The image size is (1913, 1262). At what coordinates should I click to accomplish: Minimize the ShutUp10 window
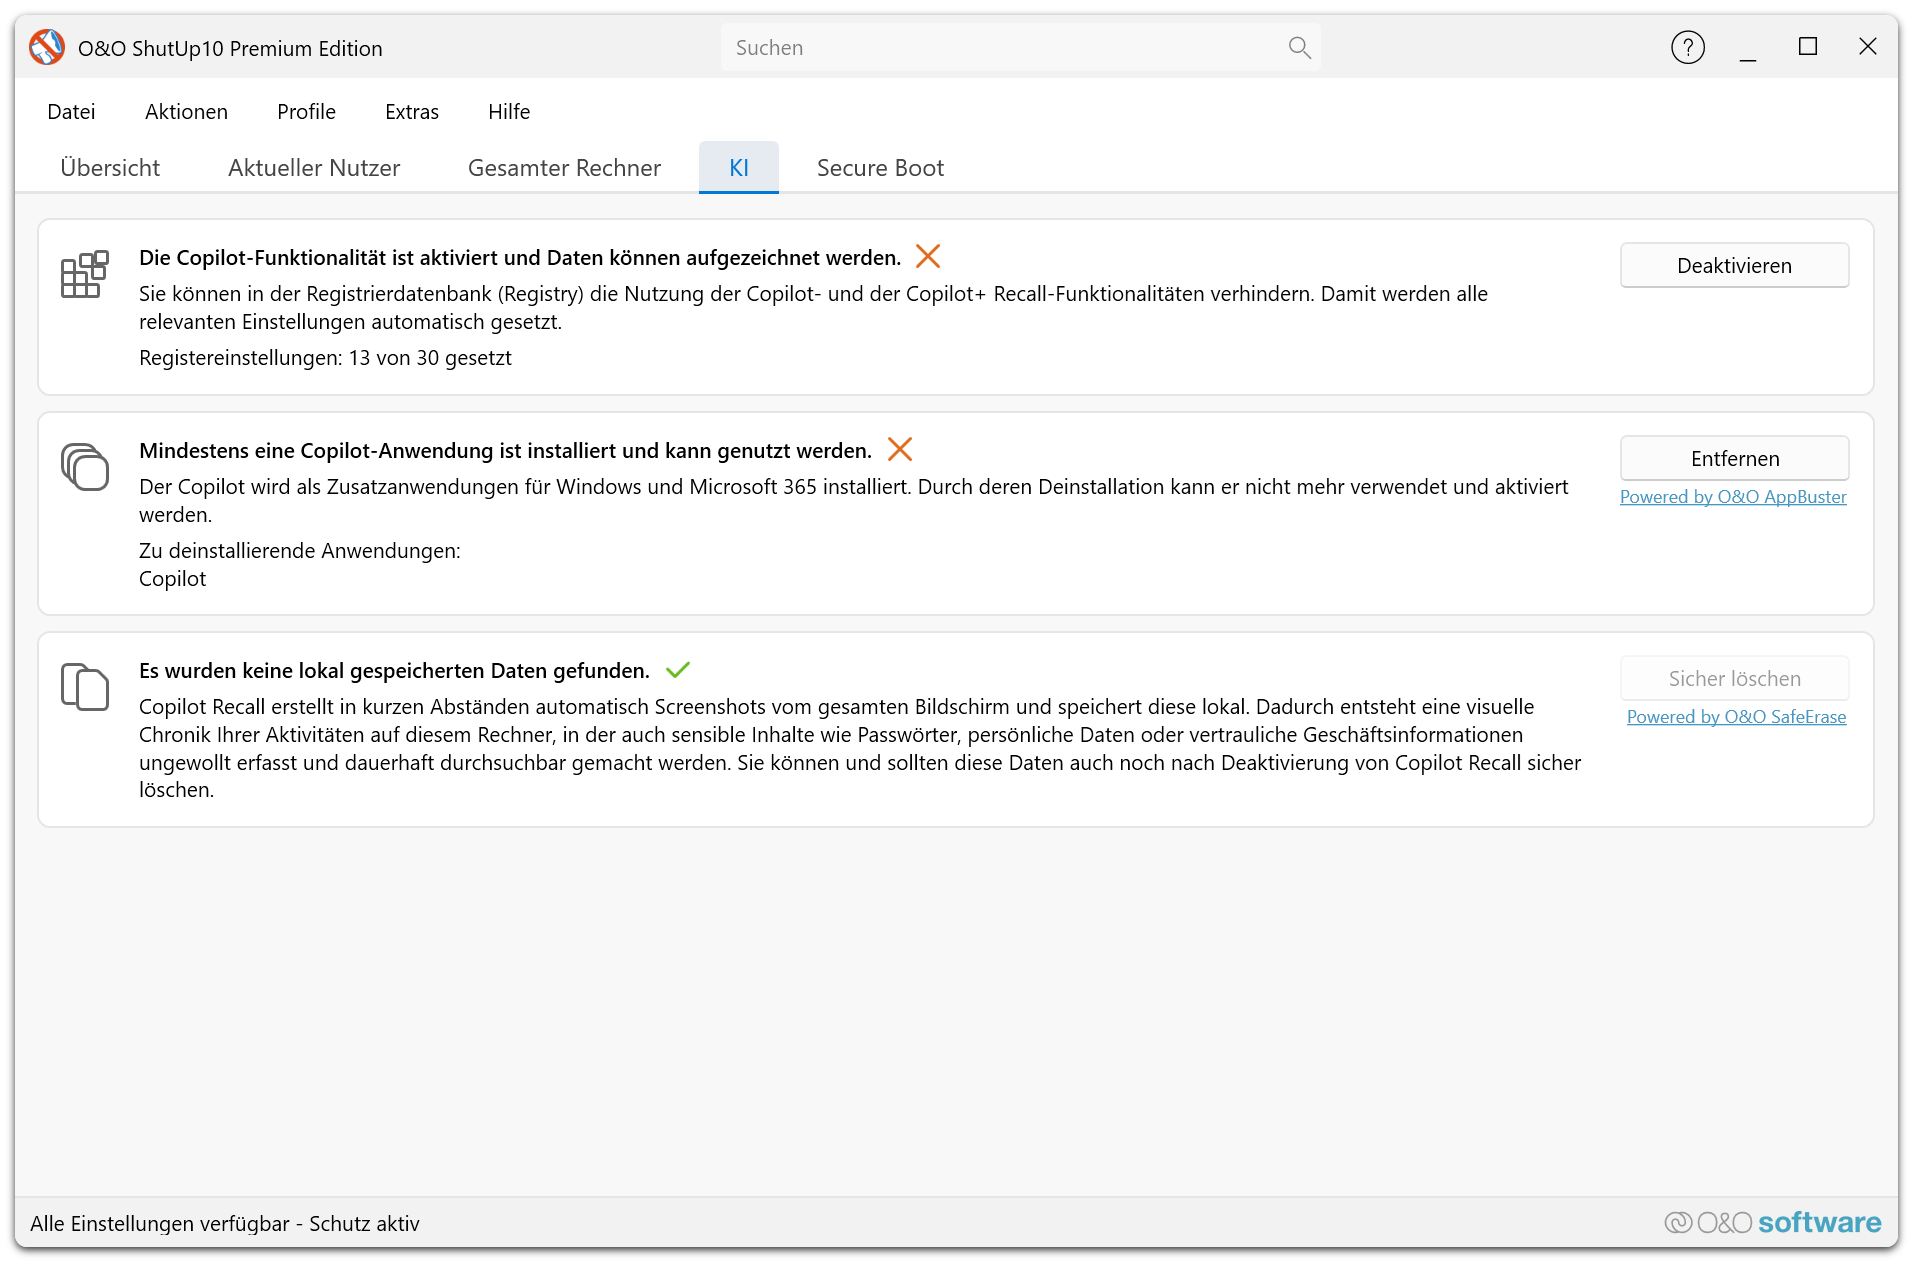point(1748,48)
